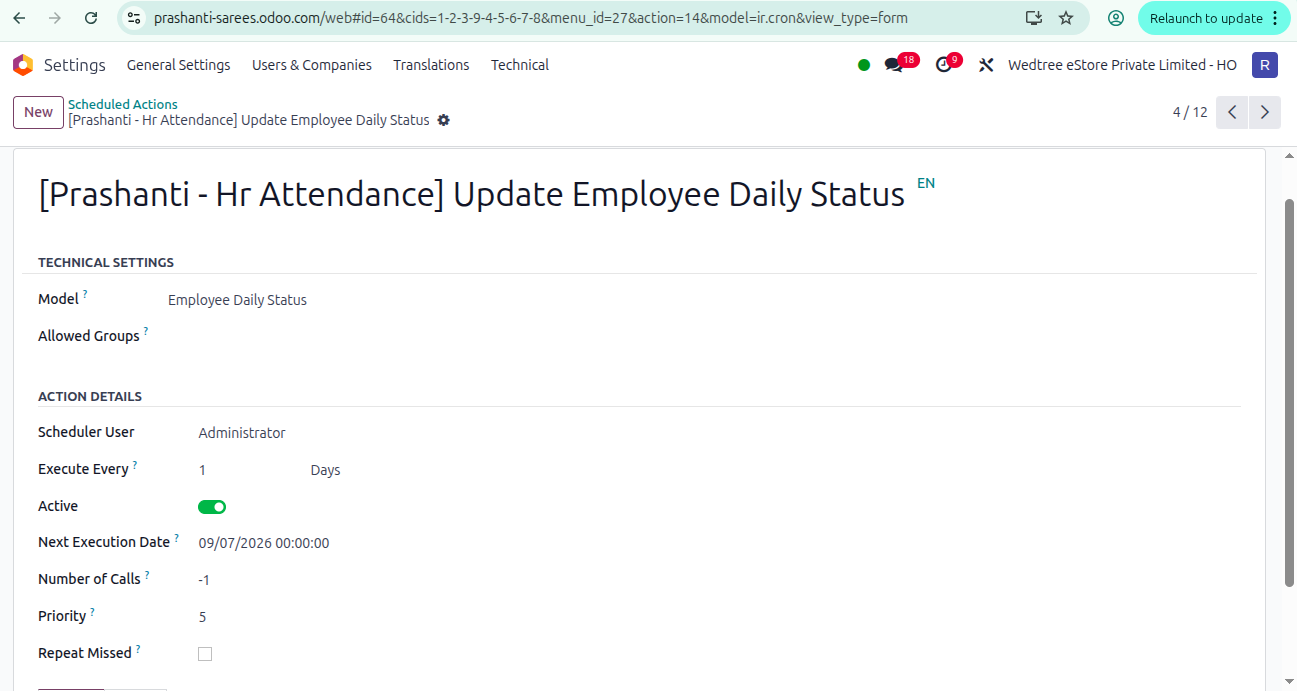Click the Priority help question mark
This screenshot has width=1297, height=691.
tap(93, 612)
